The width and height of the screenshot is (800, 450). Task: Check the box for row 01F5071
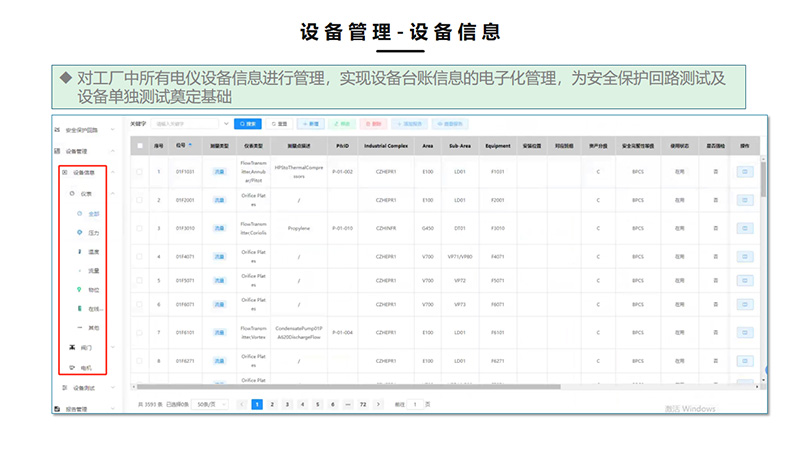point(139,281)
